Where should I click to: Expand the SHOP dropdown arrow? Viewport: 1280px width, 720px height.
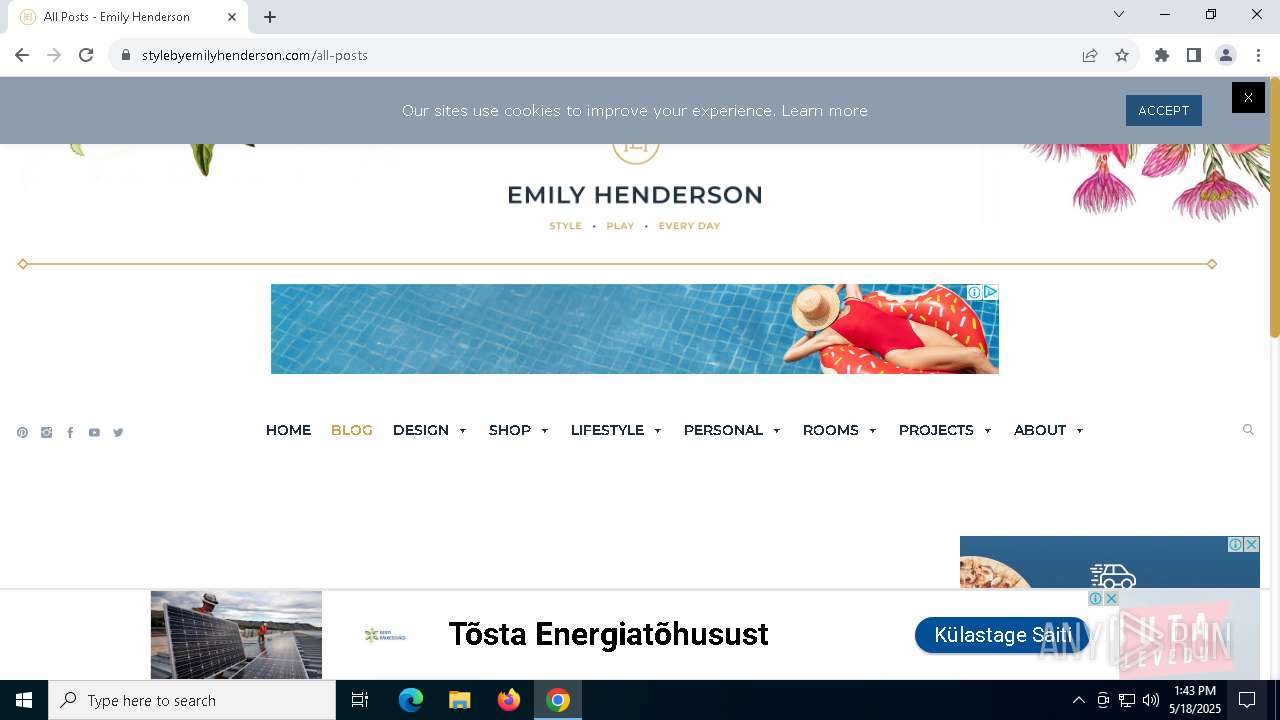tap(545, 431)
